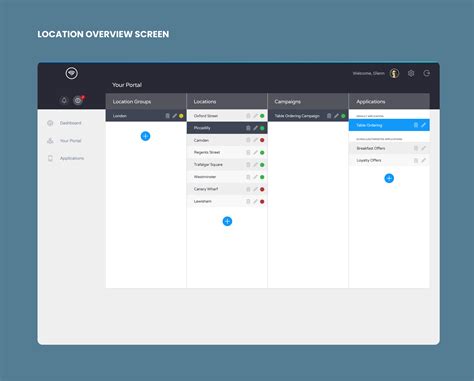Edit the Table Ordering application
This screenshot has height=381, width=474.
point(423,125)
